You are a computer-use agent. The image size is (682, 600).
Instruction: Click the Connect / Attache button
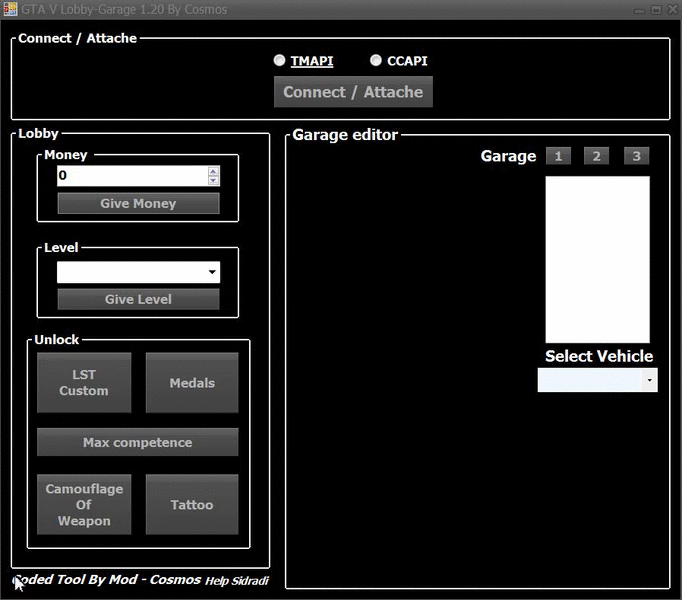pyautogui.click(x=353, y=92)
